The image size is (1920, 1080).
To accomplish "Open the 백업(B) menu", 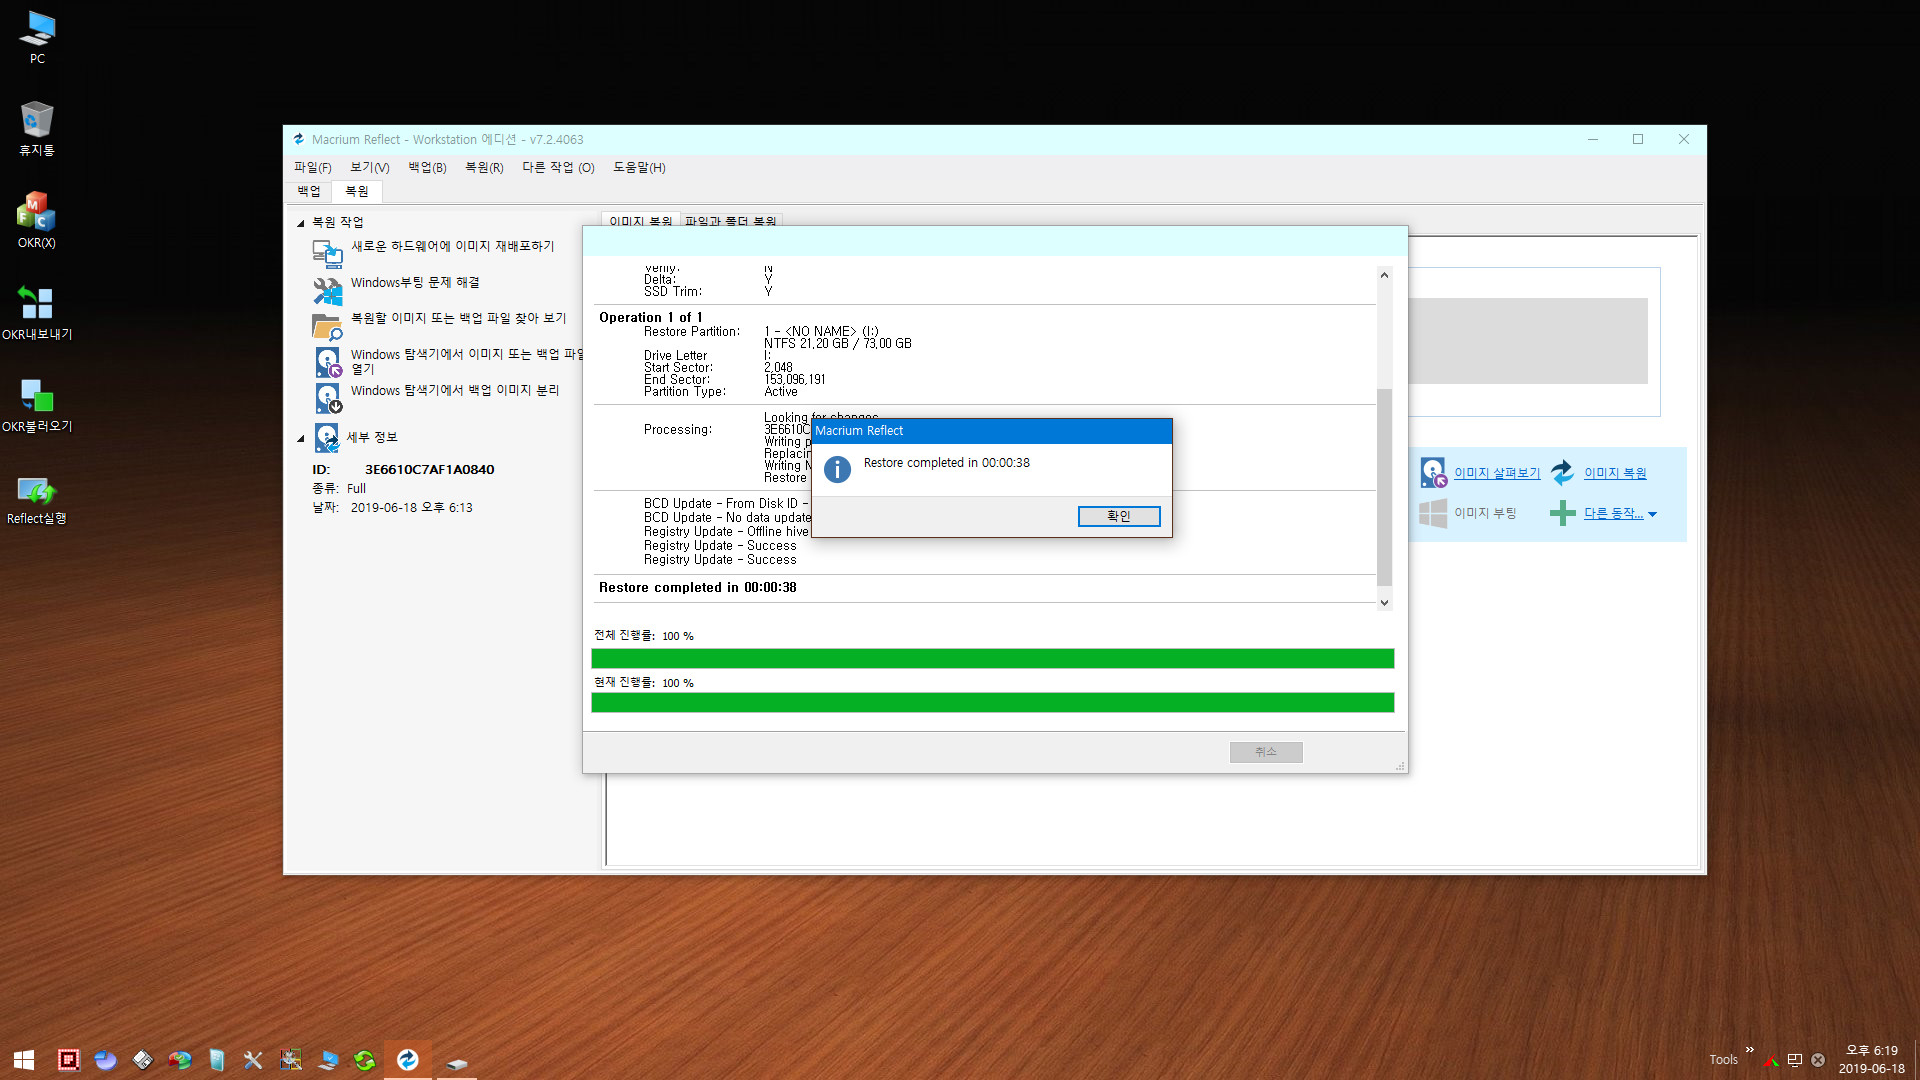I will 427,167.
